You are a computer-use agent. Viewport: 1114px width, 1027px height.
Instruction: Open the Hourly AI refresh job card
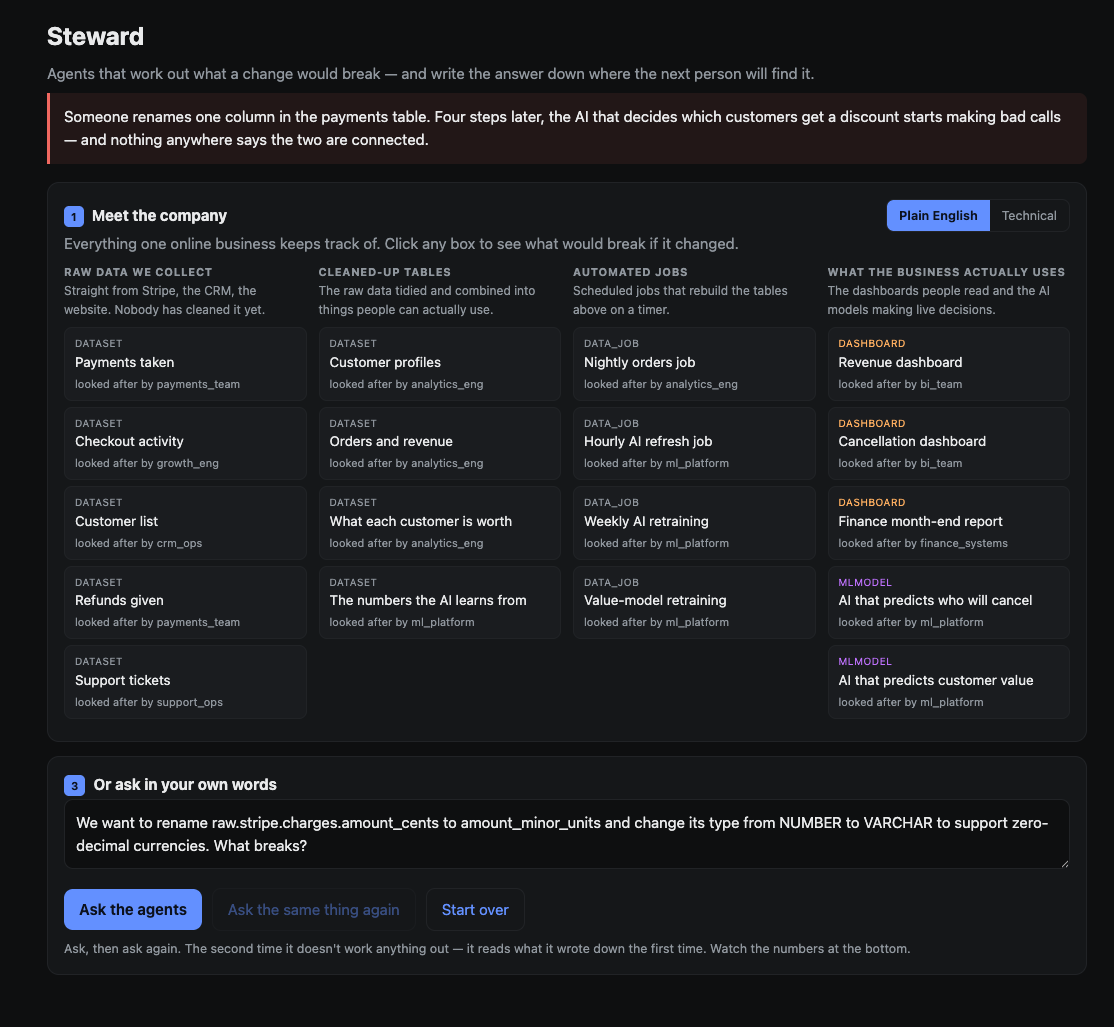pos(694,443)
